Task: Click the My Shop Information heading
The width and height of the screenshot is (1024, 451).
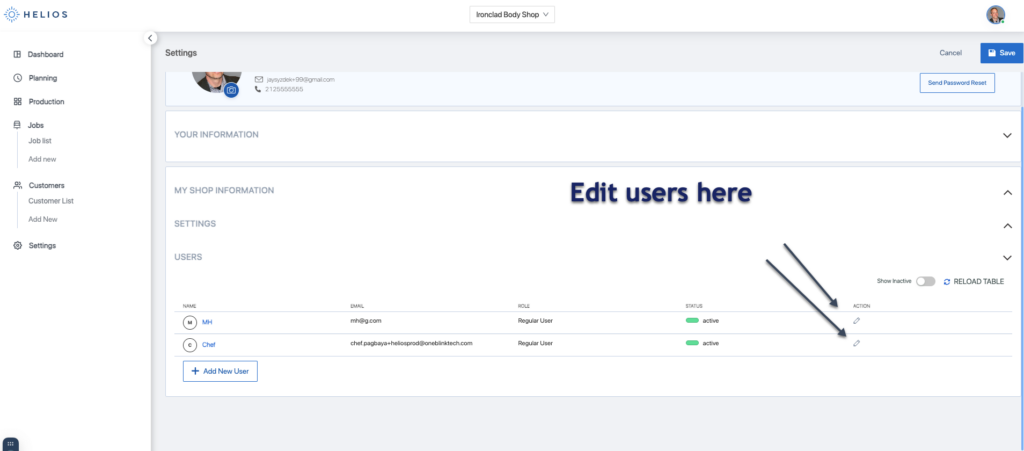Action: tap(224, 191)
